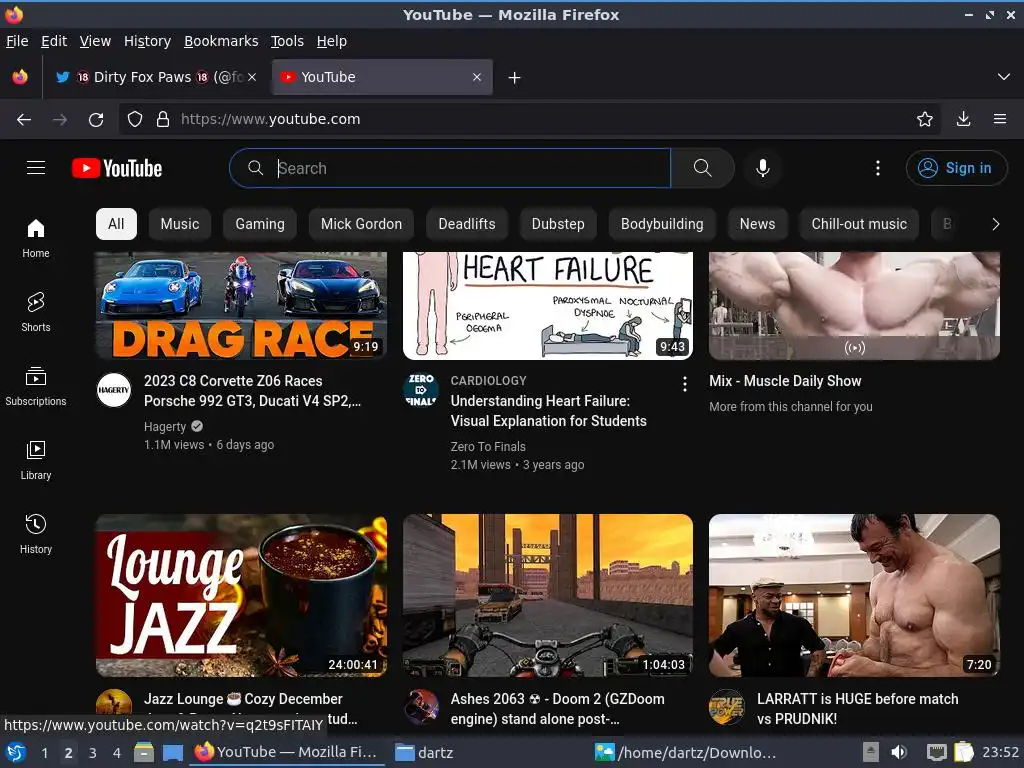Open Understanding Heart Failure video title
1024x768 pixels.
click(x=549, y=411)
